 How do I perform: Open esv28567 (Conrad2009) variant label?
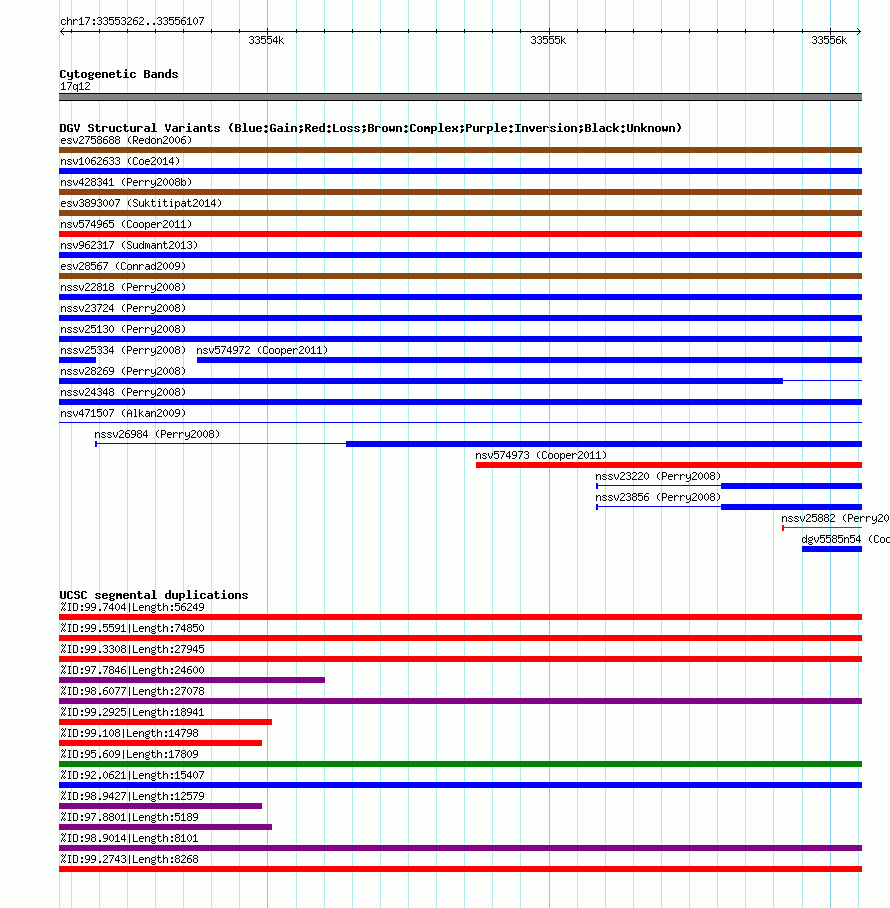(123, 266)
